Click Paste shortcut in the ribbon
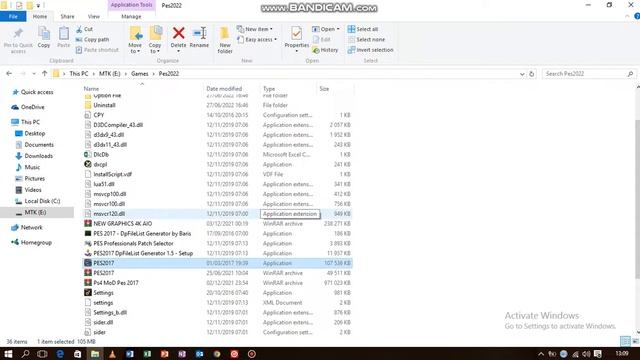640x360 pixels. coord(97,50)
